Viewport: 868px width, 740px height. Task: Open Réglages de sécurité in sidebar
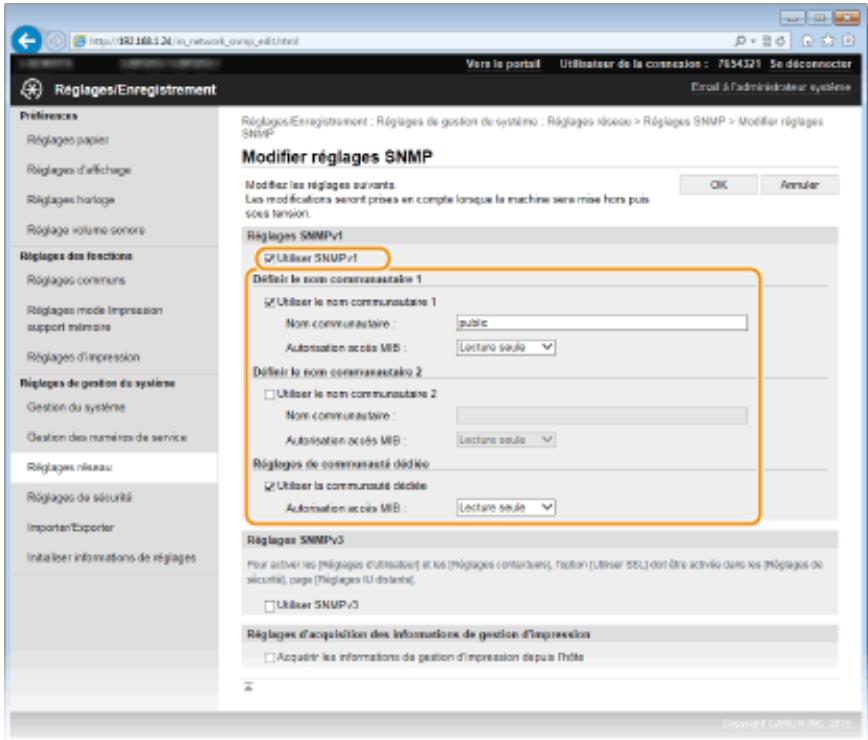point(79,497)
